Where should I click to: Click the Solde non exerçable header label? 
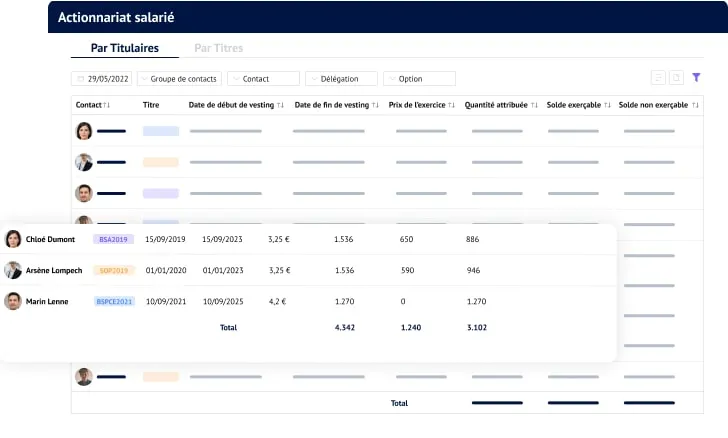pyautogui.click(x=653, y=105)
